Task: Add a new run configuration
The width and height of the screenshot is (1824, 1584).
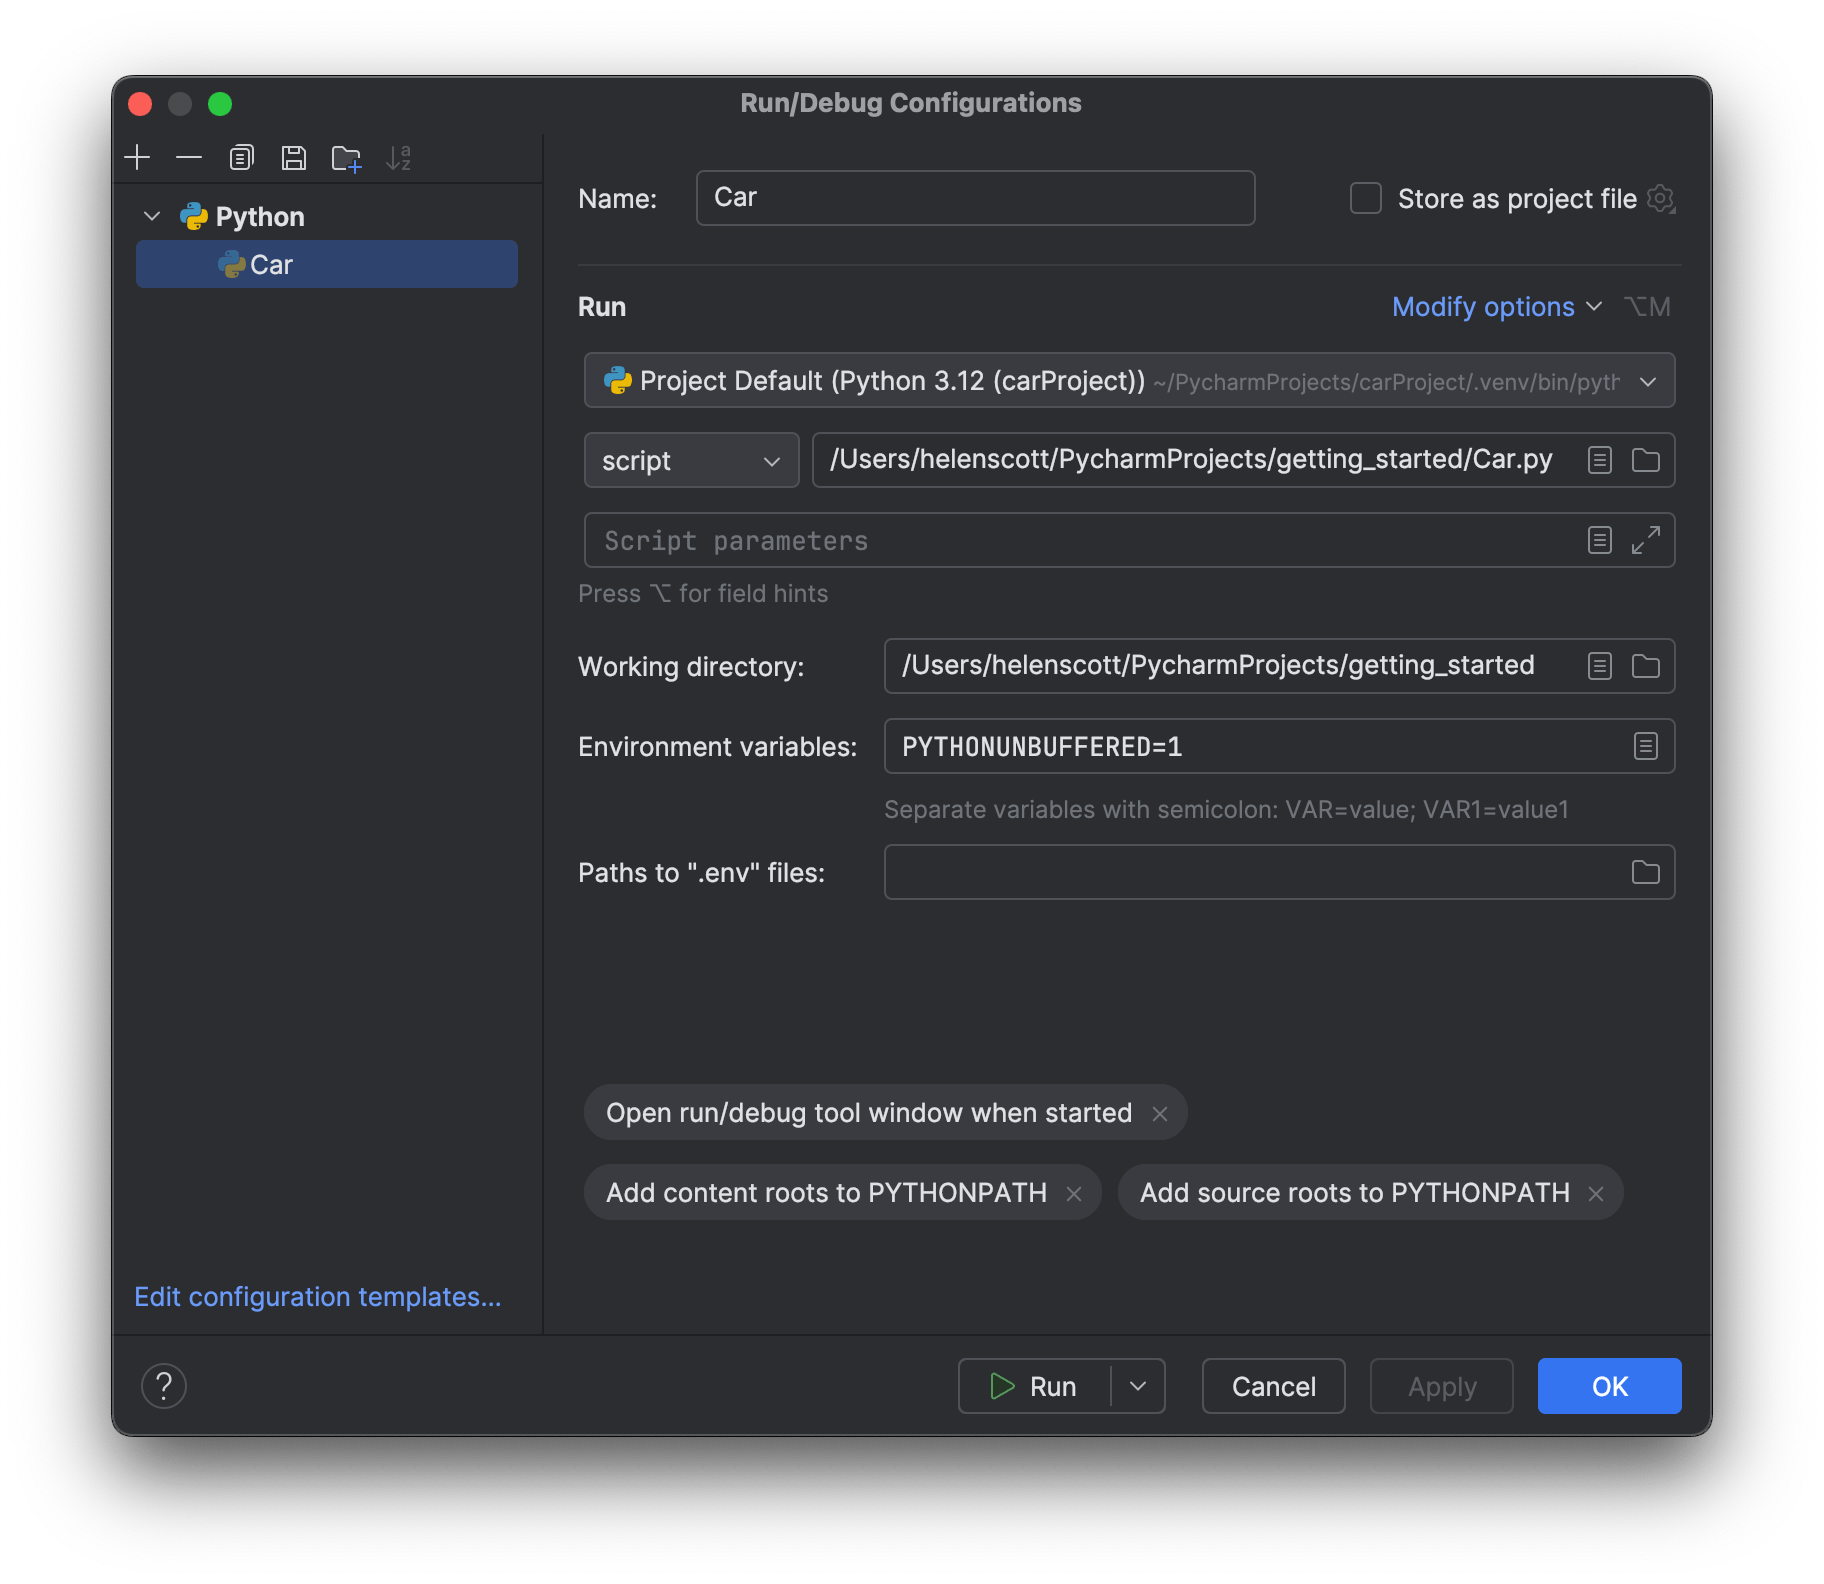Action: pyautogui.click(x=137, y=157)
